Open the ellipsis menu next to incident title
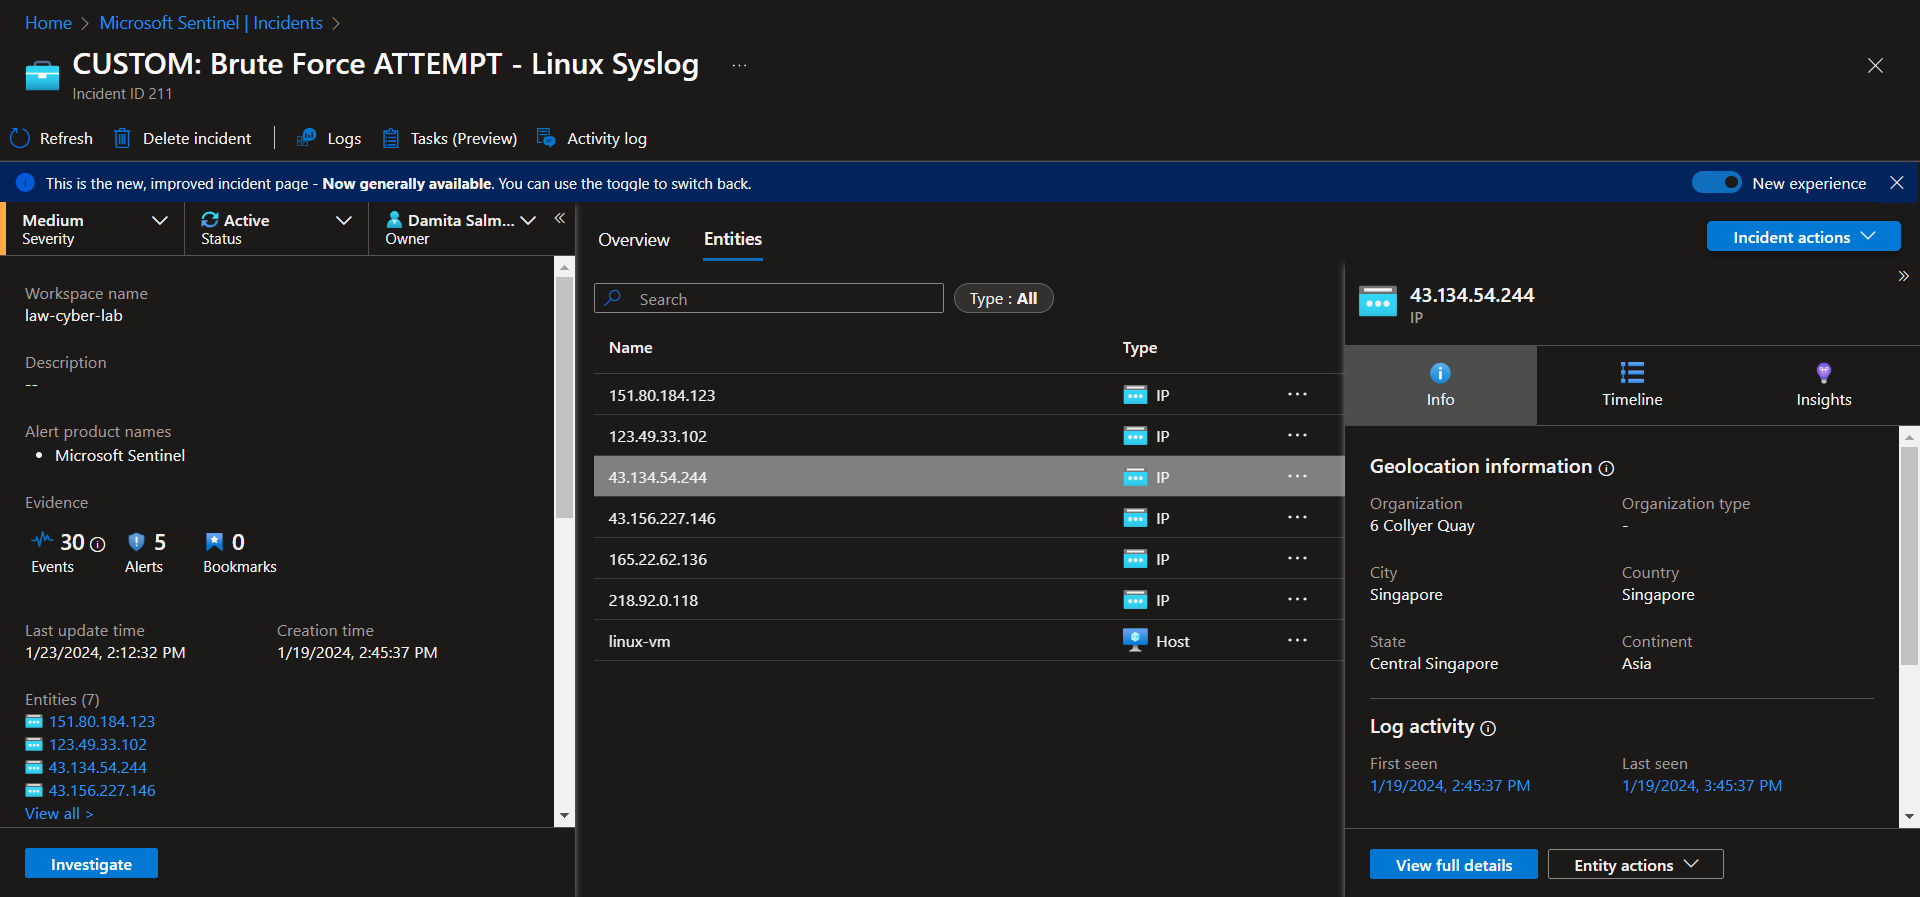The image size is (1920, 897). (x=739, y=65)
